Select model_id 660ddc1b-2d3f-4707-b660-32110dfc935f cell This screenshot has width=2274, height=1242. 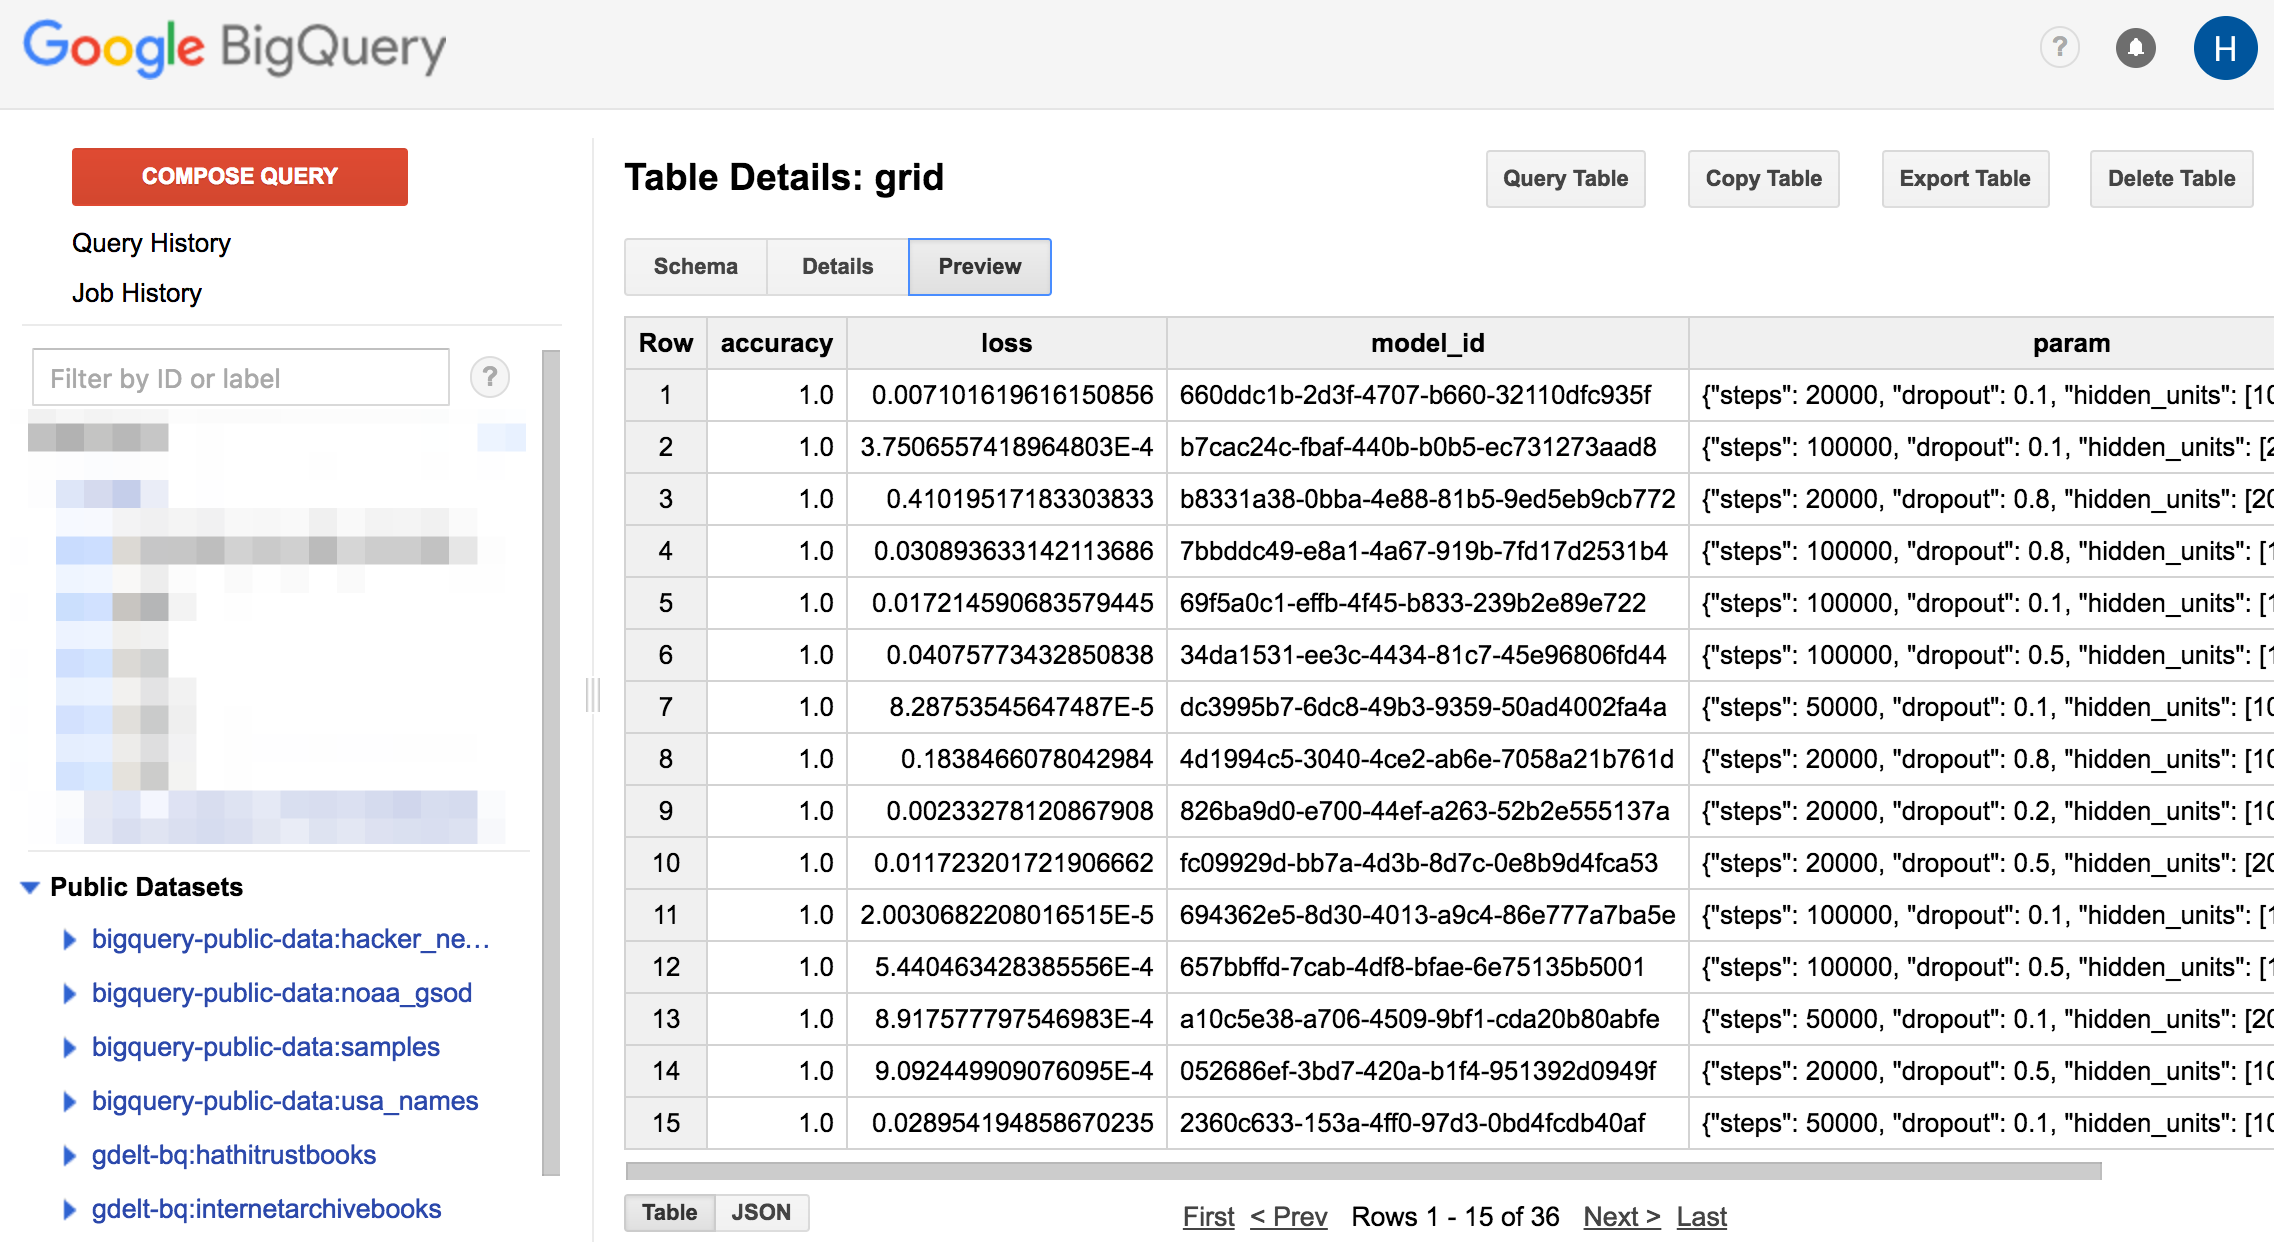[1427, 395]
